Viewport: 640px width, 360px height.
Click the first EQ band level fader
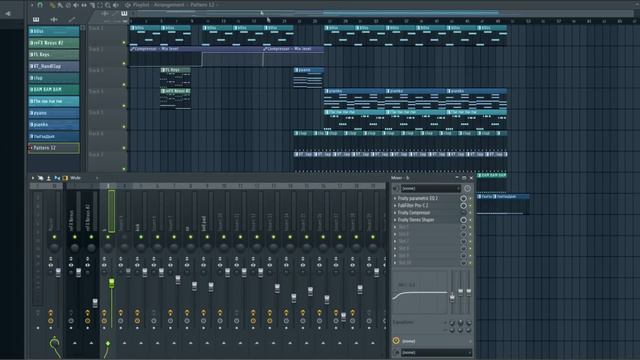(452, 298)
